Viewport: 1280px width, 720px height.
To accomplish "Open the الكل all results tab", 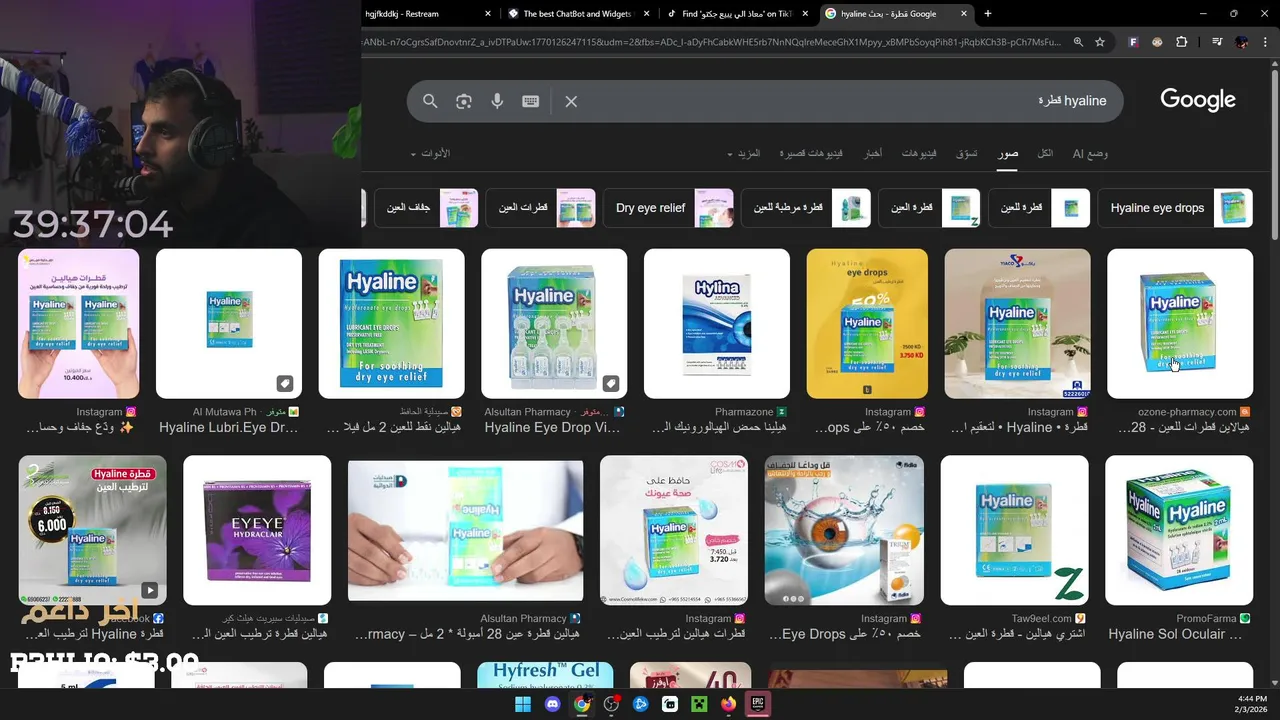I will [x=1045, y=153].
